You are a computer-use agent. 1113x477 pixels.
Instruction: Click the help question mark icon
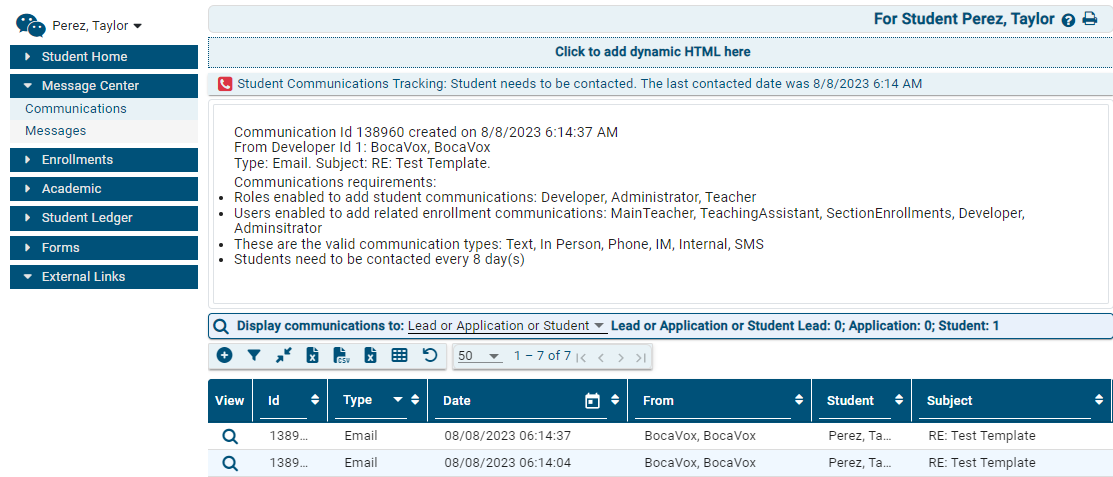pos(1068,21)
